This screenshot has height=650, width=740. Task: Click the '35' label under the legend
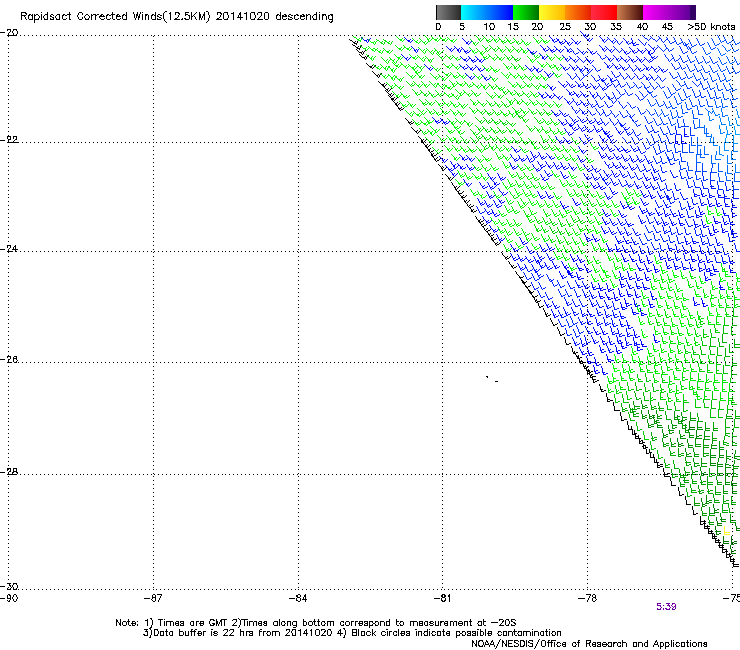616,27
